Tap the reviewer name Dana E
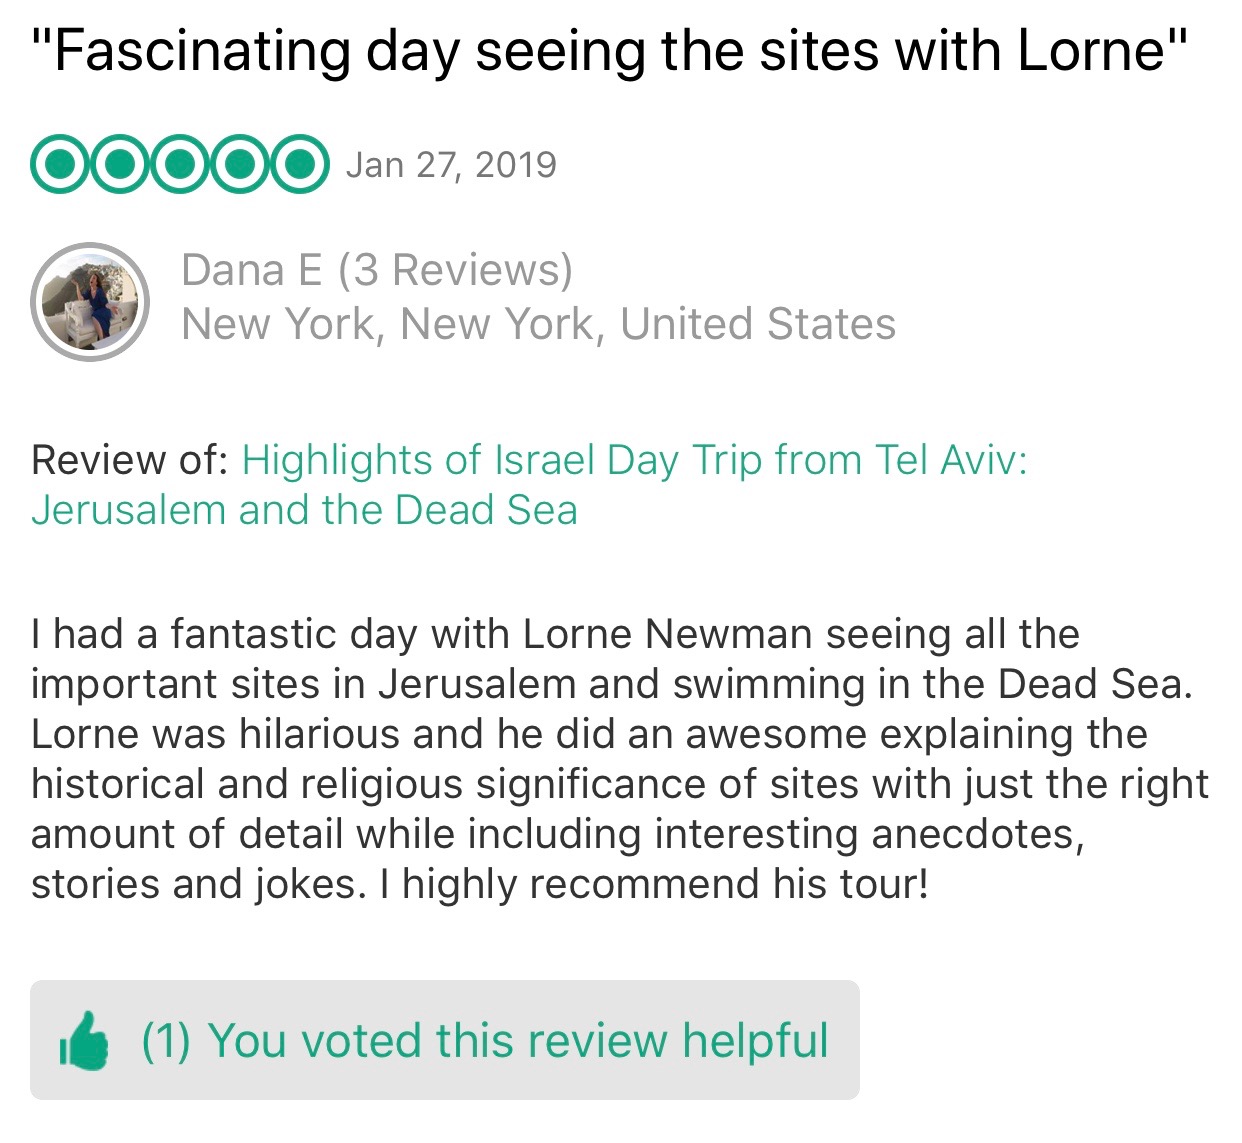This screenshot has width=1242, height=1143. pyautogui.click(x=252, y=270)
